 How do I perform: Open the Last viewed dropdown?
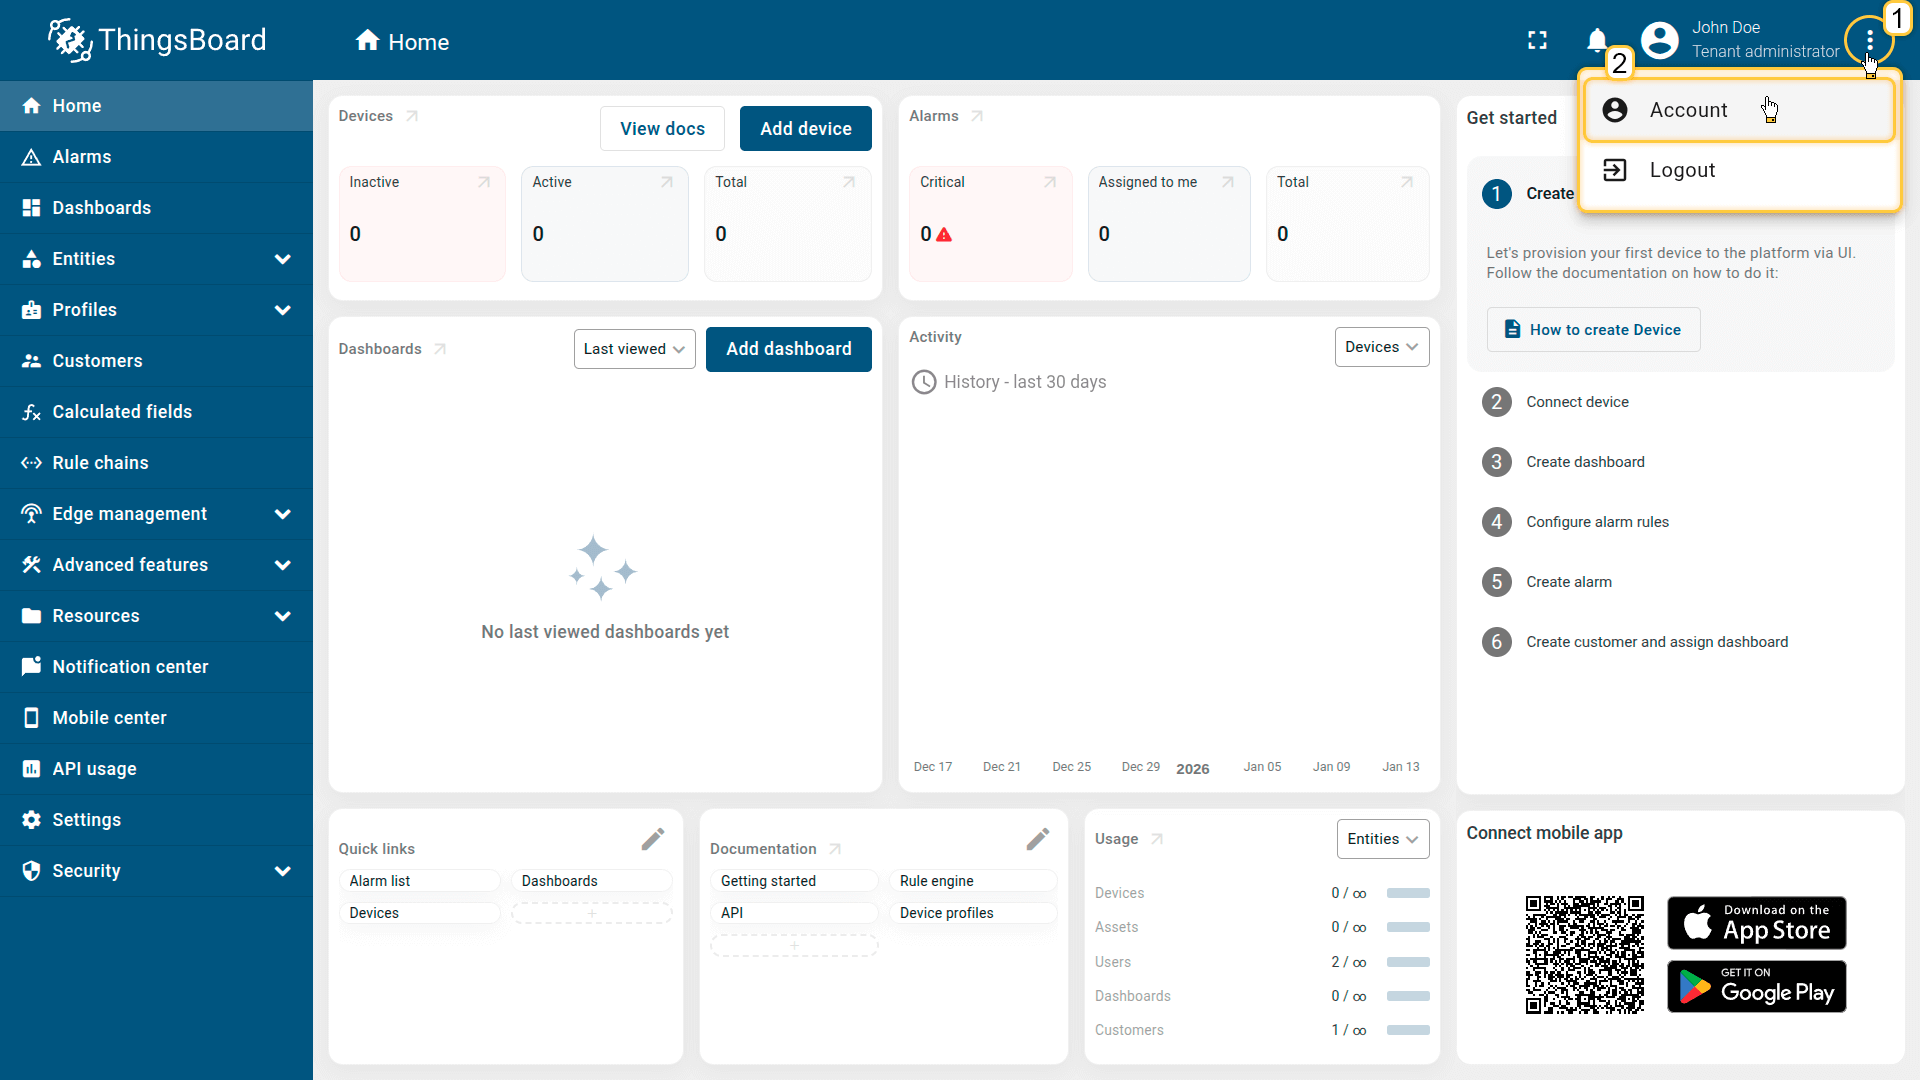click(634, 349)
